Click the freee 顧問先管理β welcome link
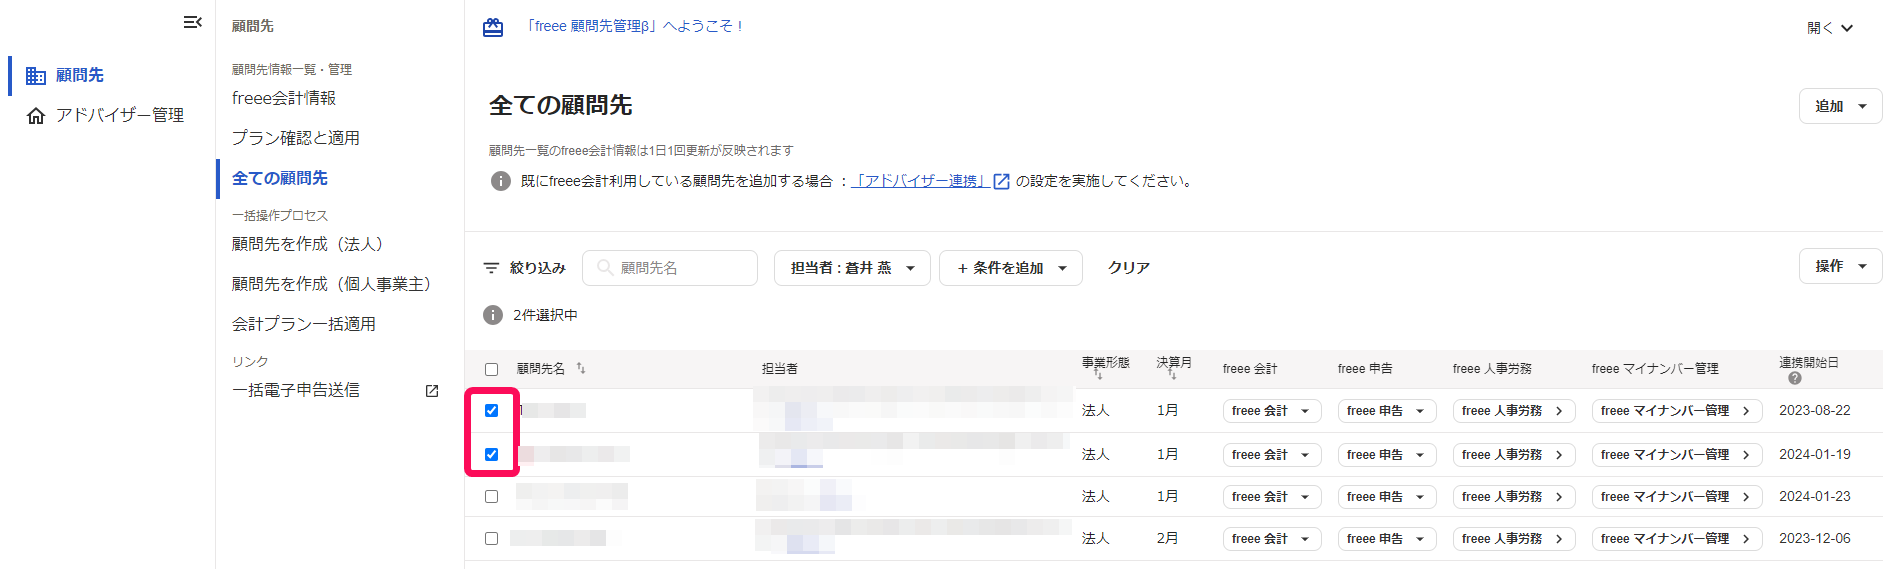The image size is (1889, 569). point(635,27)
